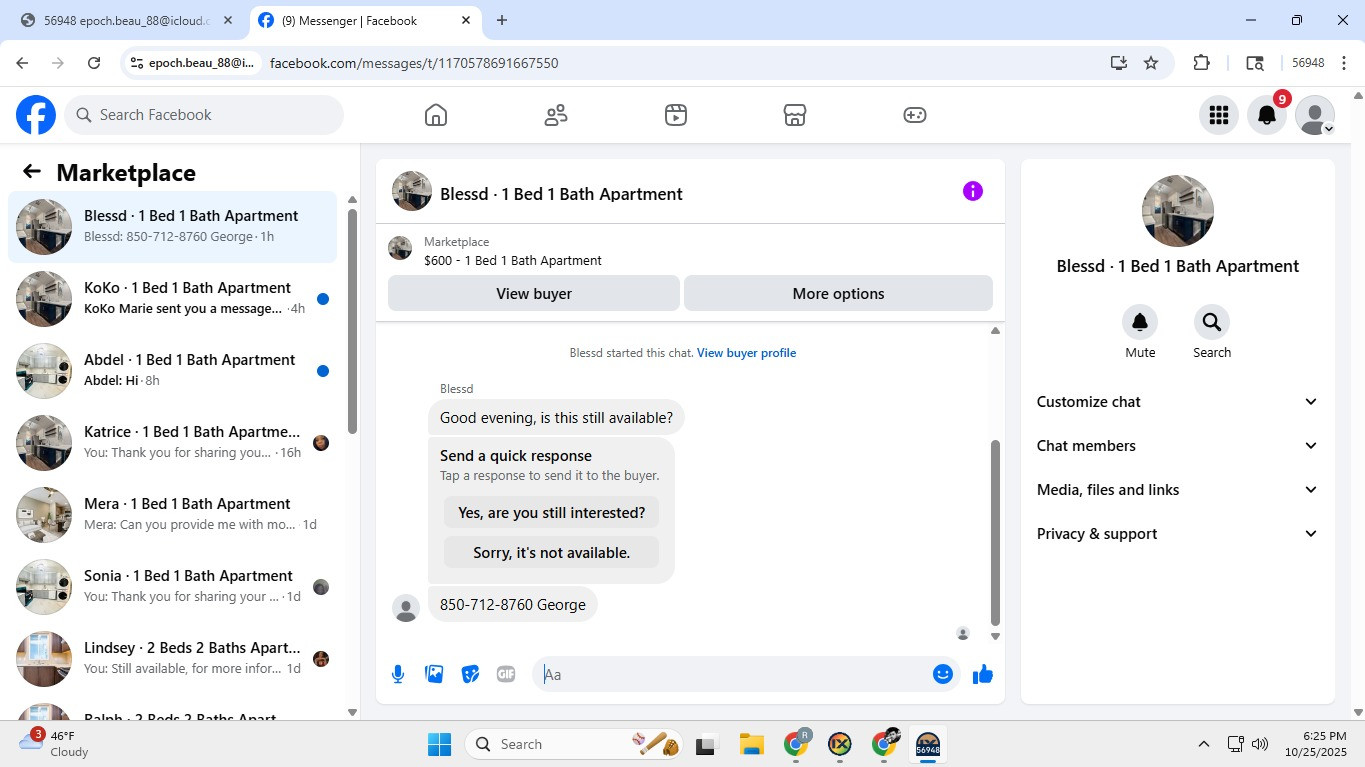Open the View buyer profile link

tap(746, 353)
